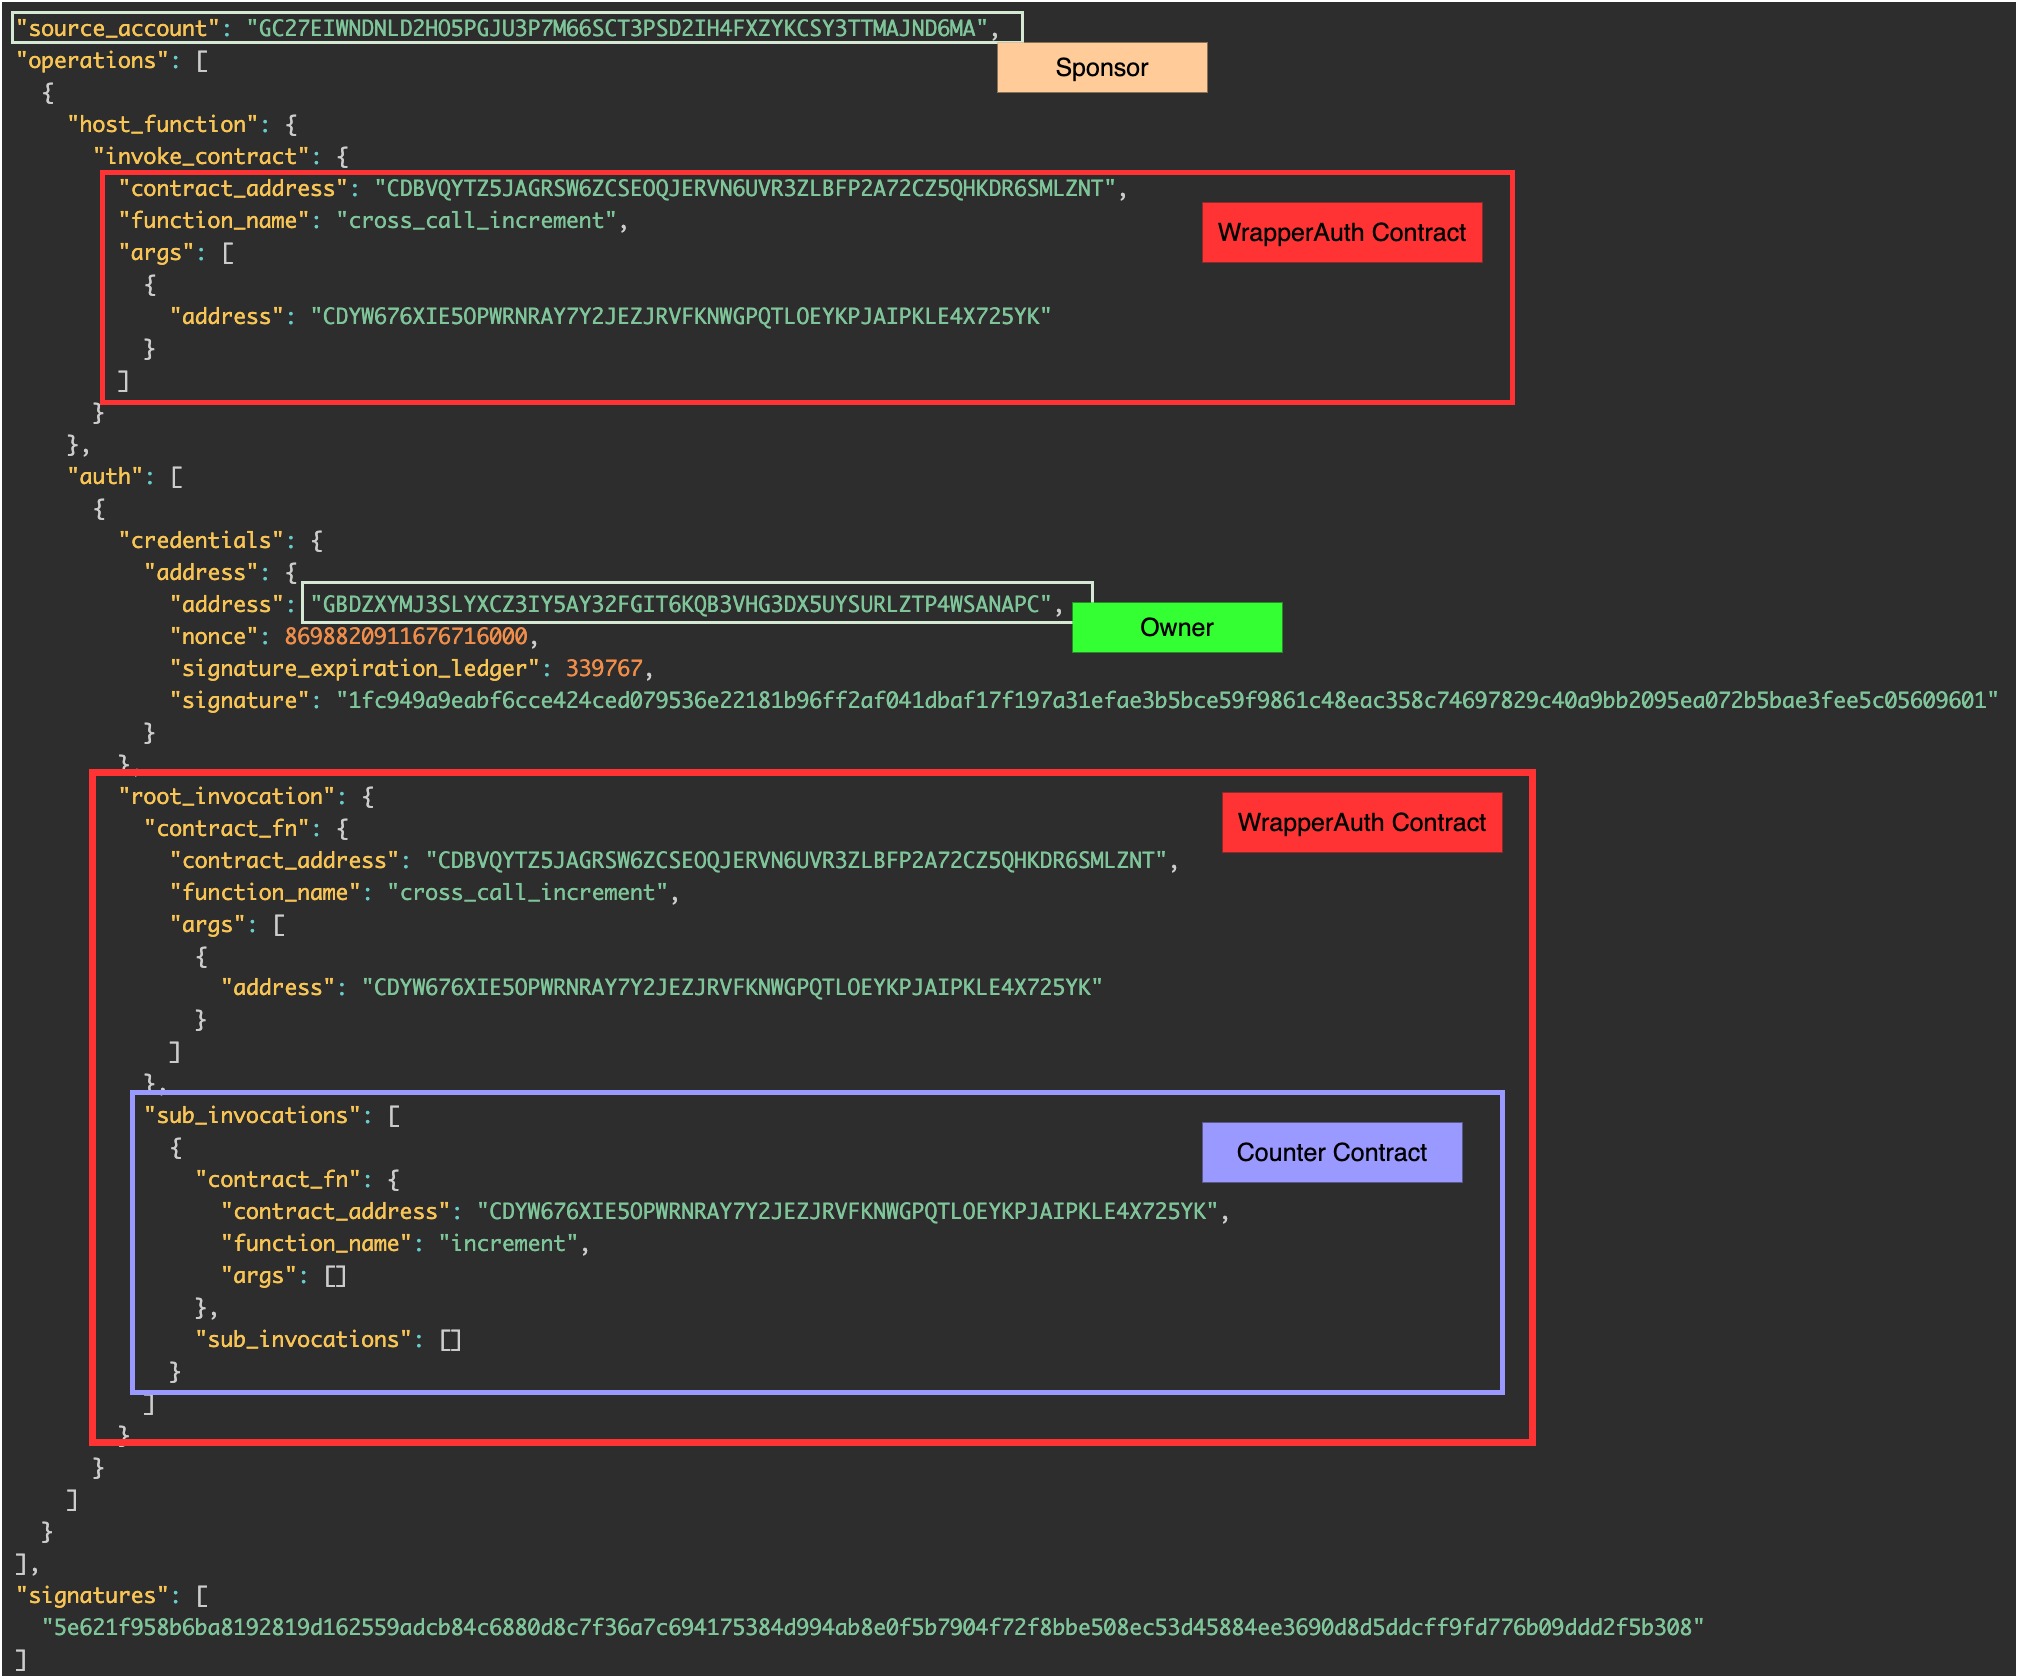
Task: Select the "root_invocation" key
Action: (227, 796)
